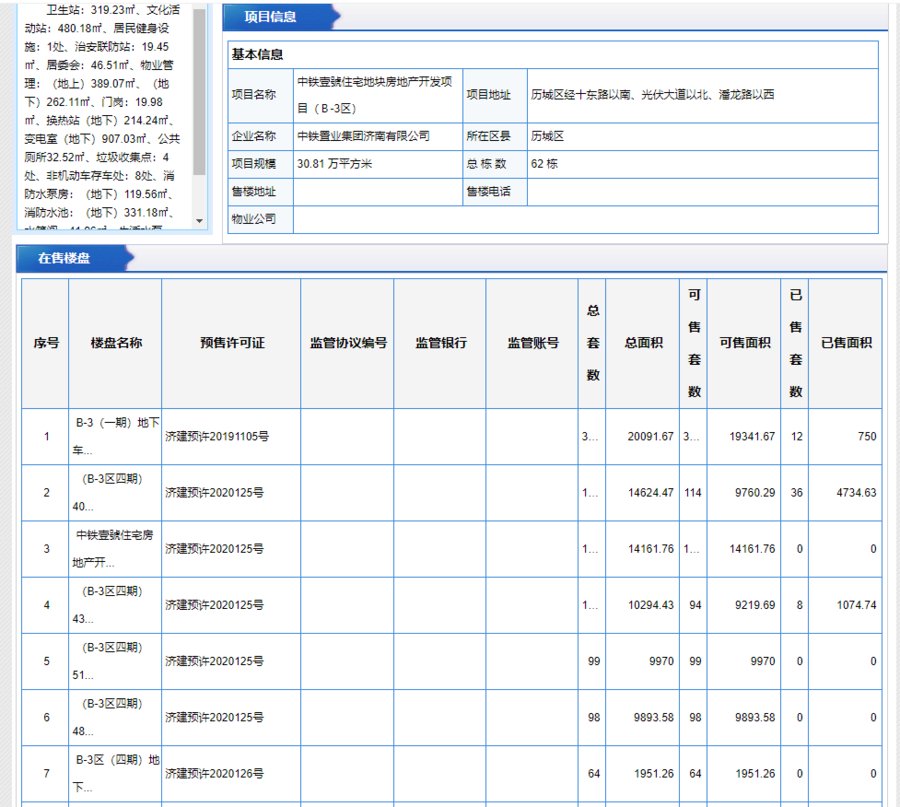Click the 历城区 district value
The height and width of the screenshot is (807, 900).
pyautogui.click(x=547, y=136)
